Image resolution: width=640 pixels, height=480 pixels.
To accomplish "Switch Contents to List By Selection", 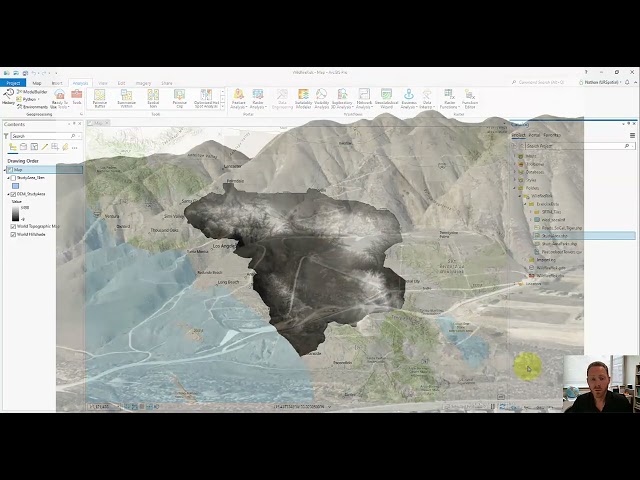I will pos(34,147).
